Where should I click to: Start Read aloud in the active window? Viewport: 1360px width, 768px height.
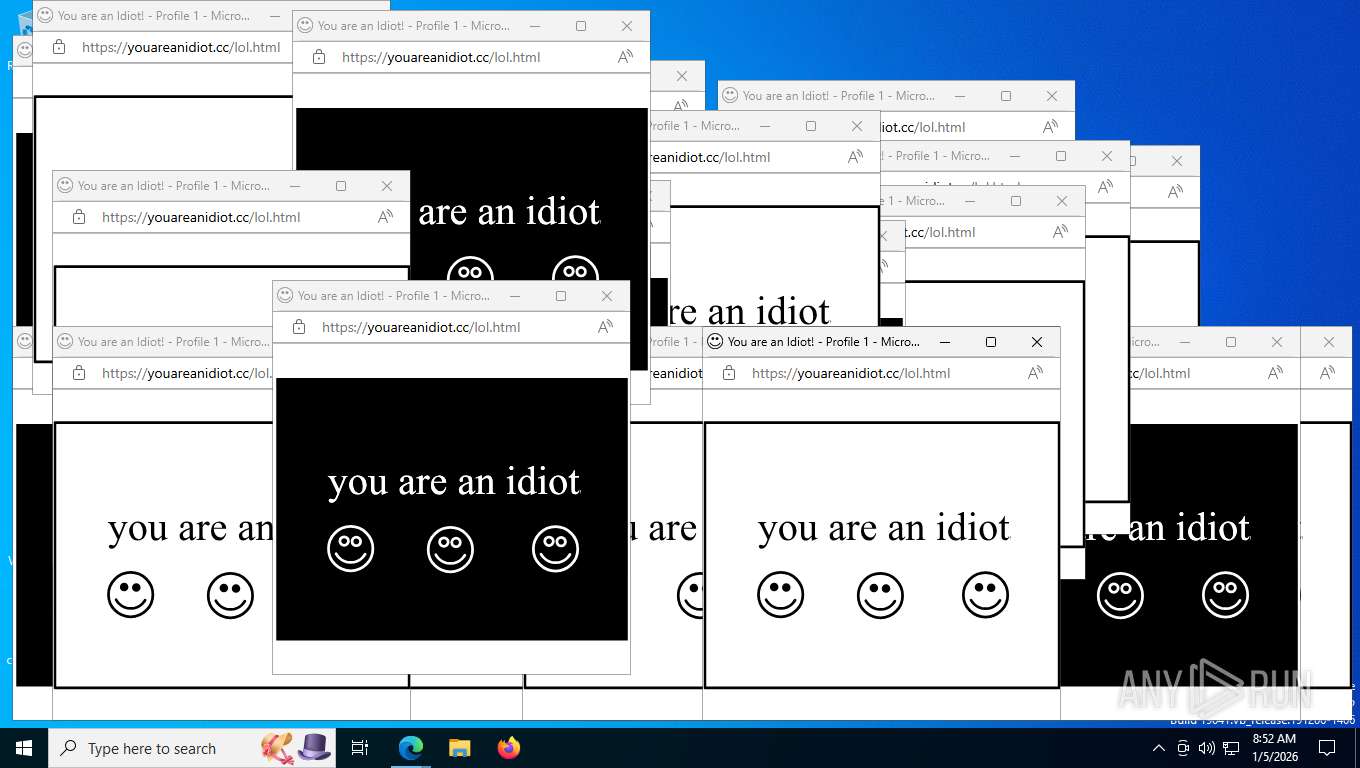pos(1036,373)
